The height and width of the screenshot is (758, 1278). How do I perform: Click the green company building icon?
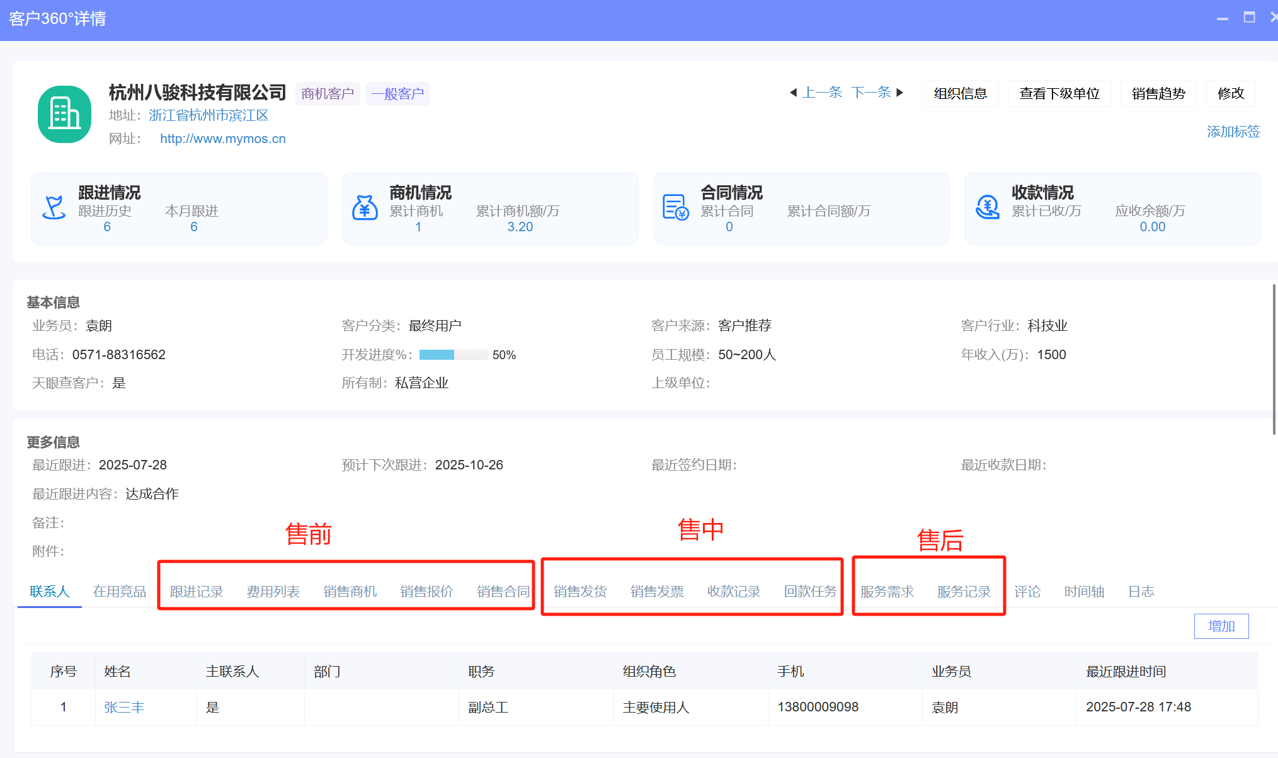point(65,114)
